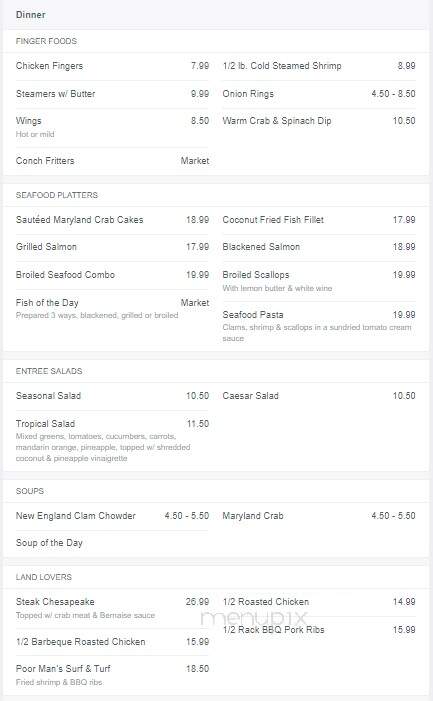
Task: Select the Dinner menu heading
Action: (30, 15)
